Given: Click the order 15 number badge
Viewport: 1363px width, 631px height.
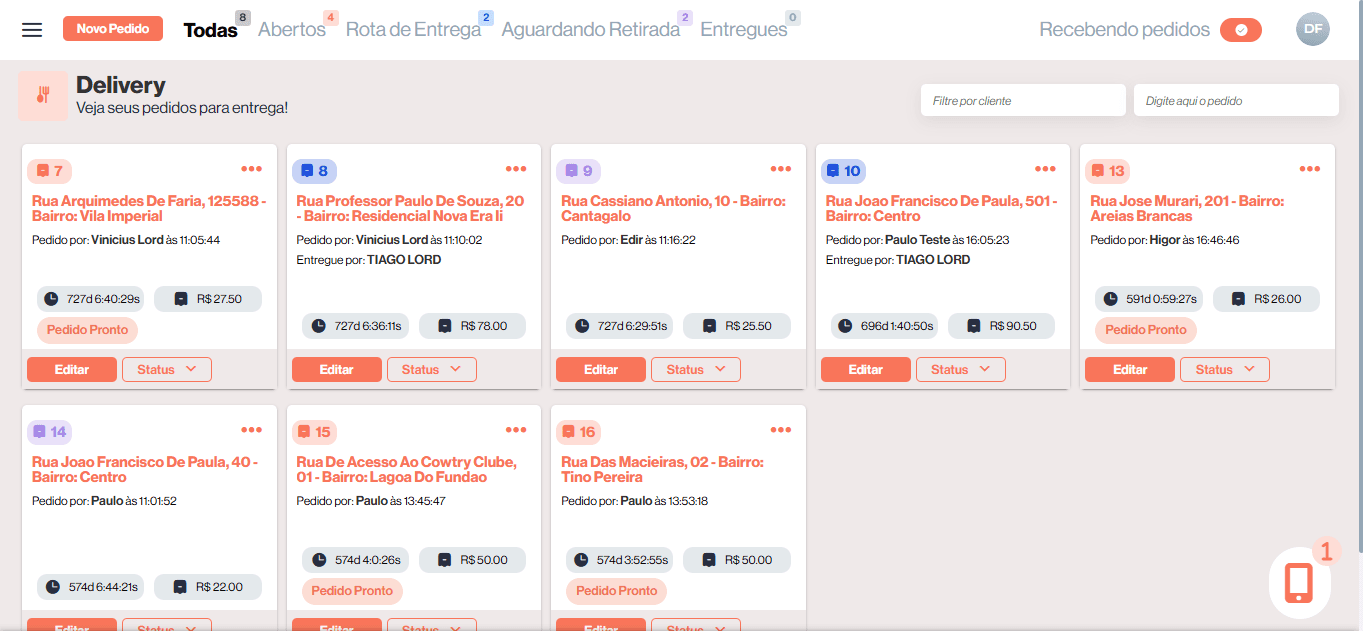Looking at the screenshot, I should (x=315, y=432).
